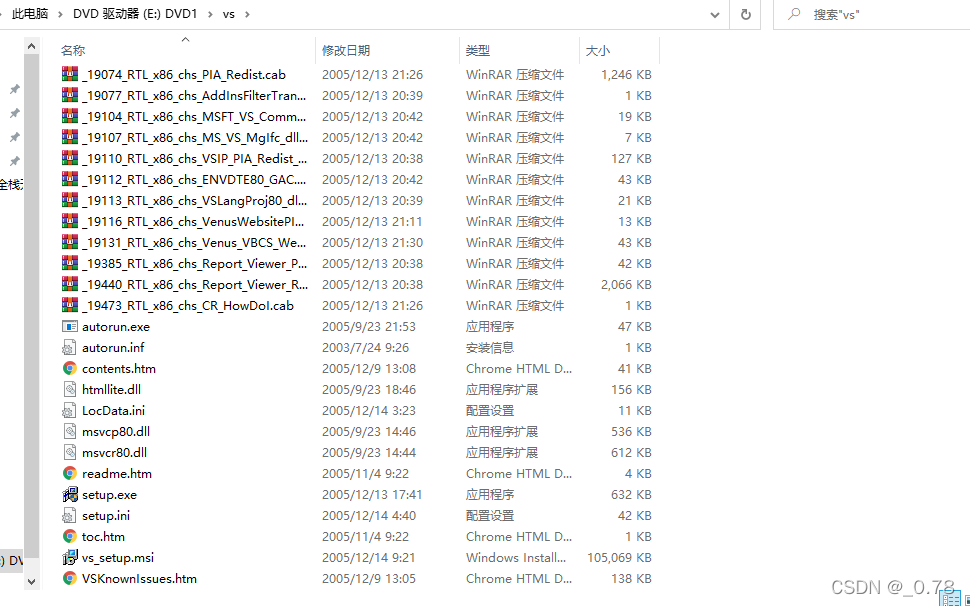Click the 105,069 KB size value
Image resolution: width=970 pixels, height=606 pixels.
pyautogui.click(x=619, y=558)
